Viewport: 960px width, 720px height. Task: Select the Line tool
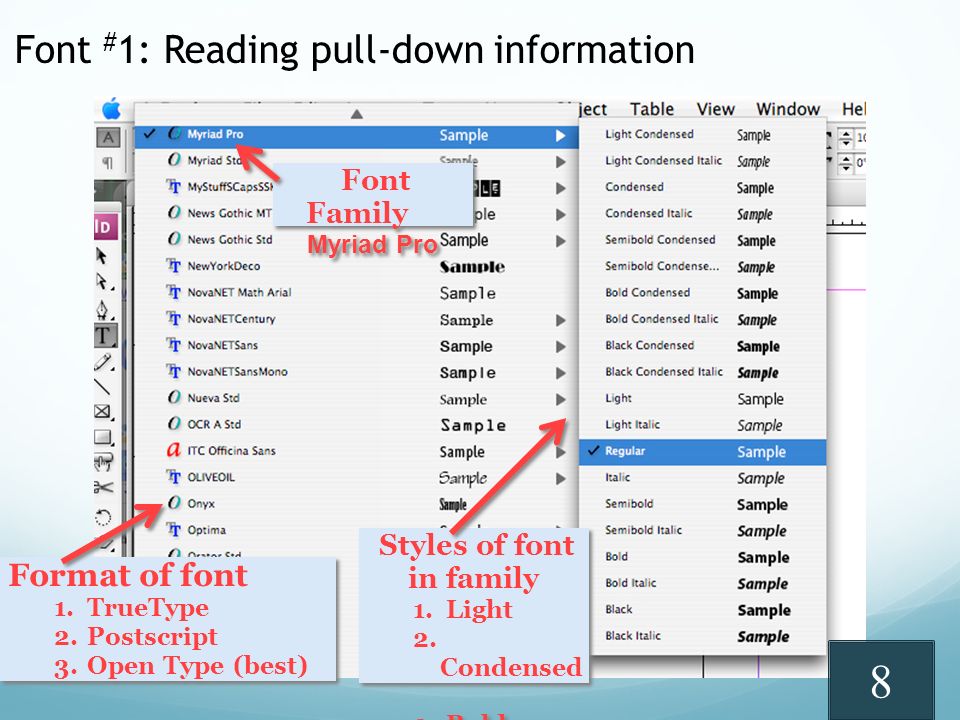coord(102,387)
